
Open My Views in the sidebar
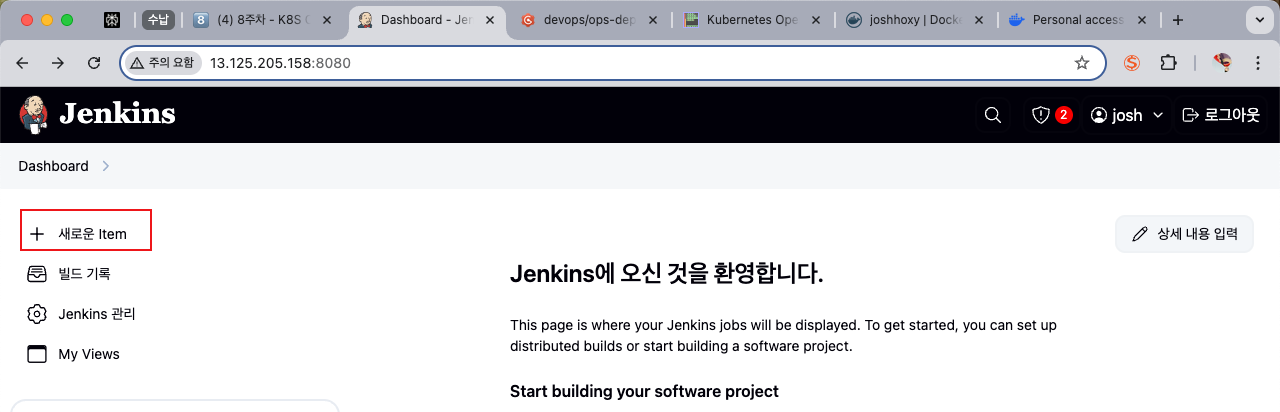(73, 354)
